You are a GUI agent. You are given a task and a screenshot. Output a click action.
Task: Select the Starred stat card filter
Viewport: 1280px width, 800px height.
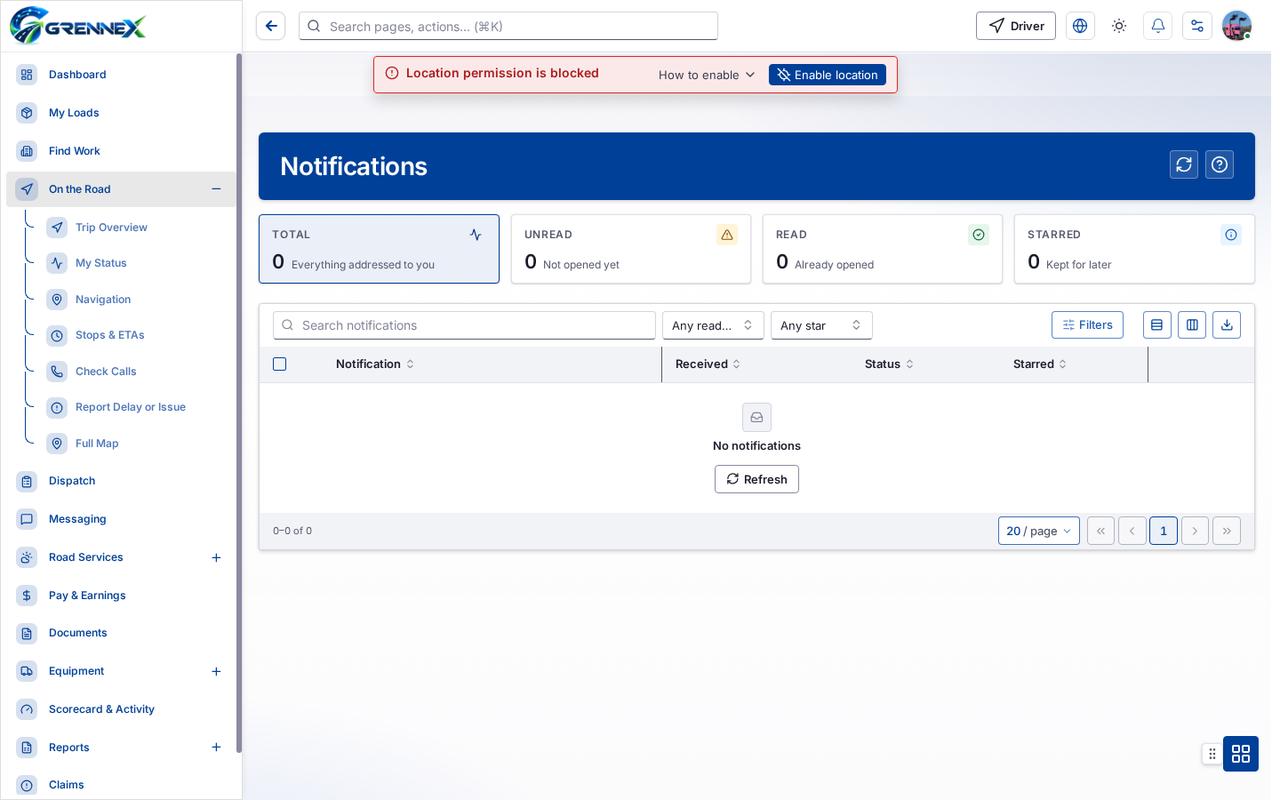tap(1134, 249)
